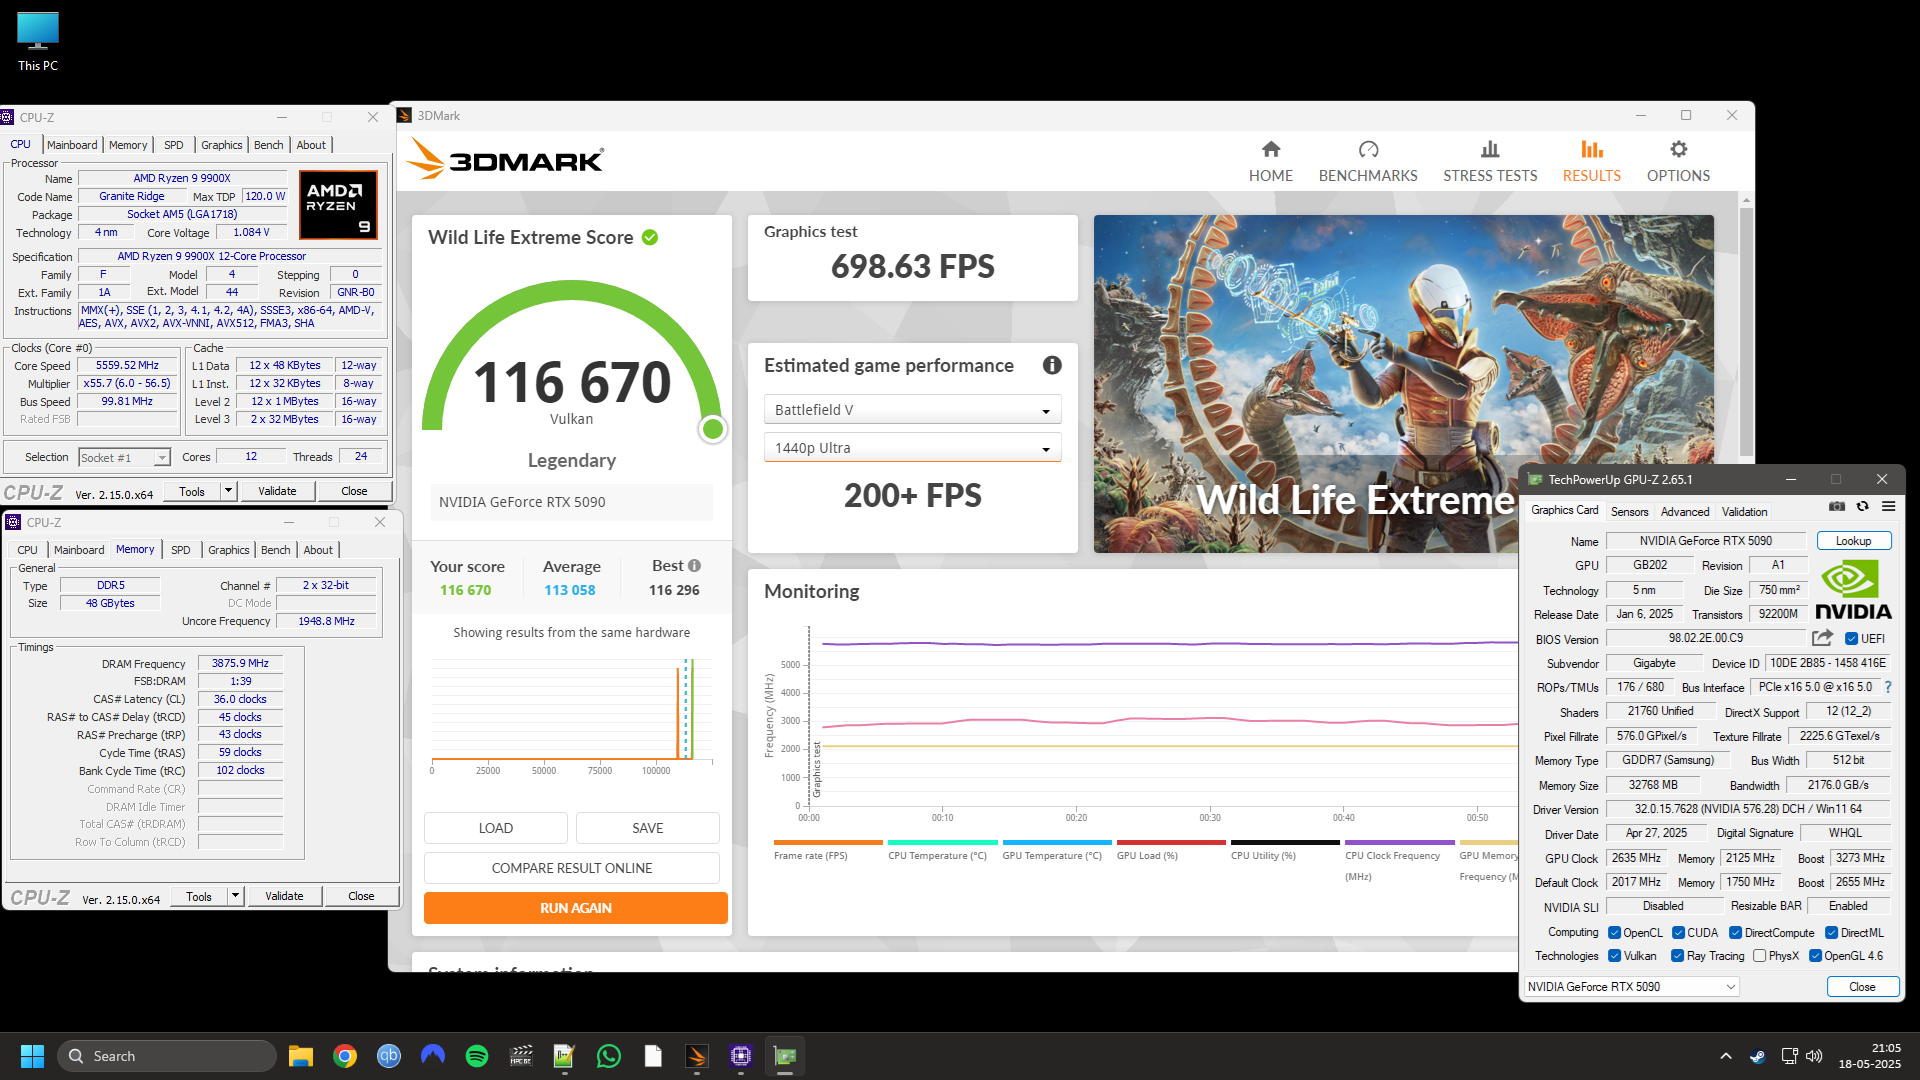This screenshot has width=1920, height=1080.
Task: Open the Battlefield V game dropdown
Action: [912, 410]
